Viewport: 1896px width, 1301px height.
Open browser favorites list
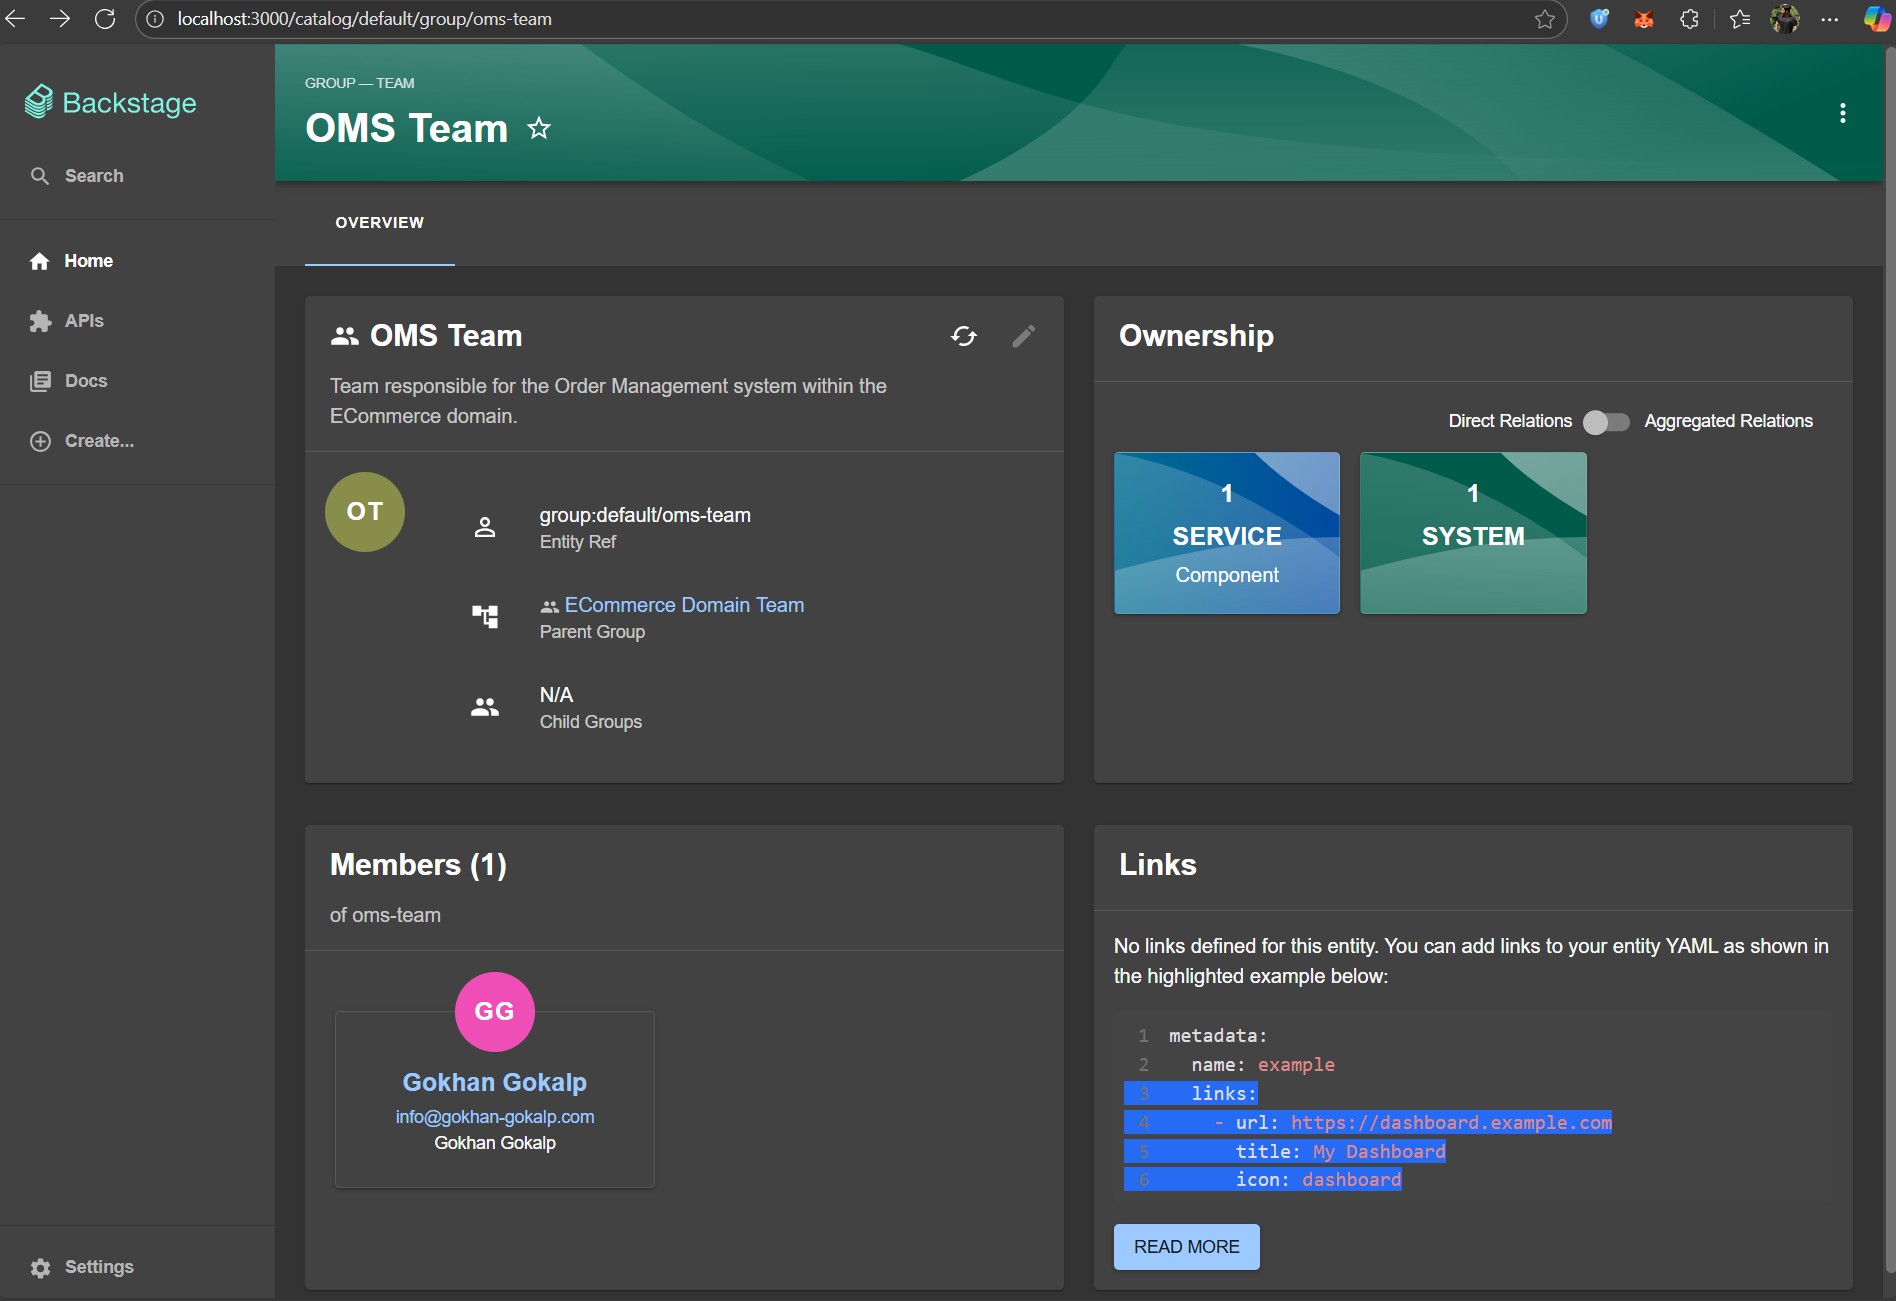[1740, 19]
